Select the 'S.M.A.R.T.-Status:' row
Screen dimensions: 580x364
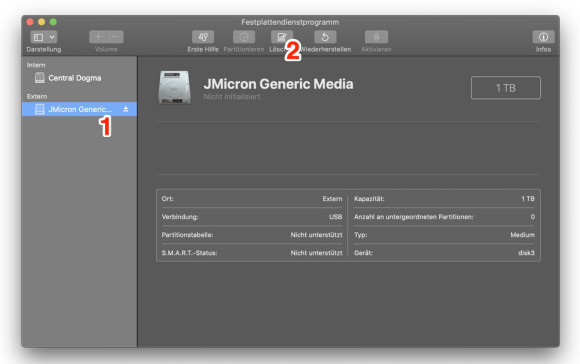pos(252,253)
